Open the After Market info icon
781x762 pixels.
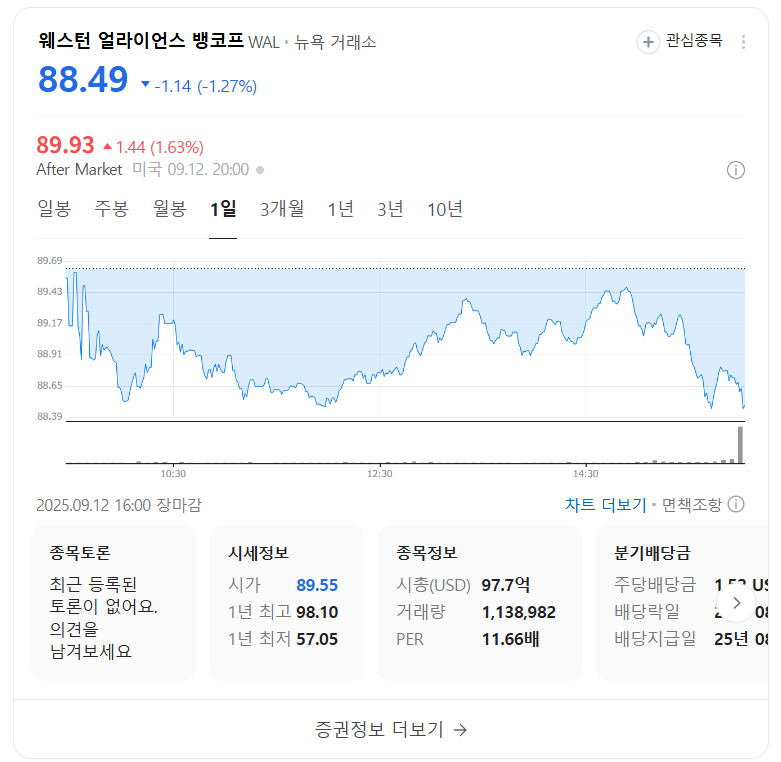pyautogui.click(x=735, y=170)
